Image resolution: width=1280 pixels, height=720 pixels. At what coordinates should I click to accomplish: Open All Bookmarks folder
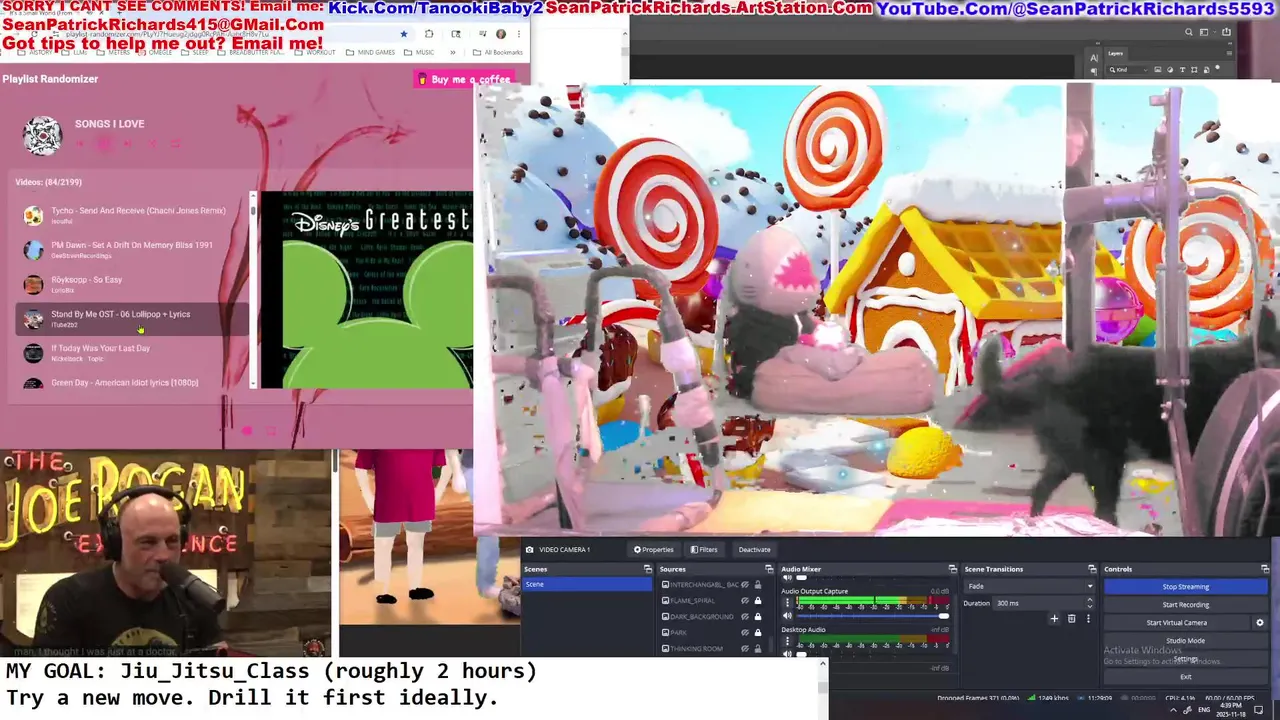[498, 52]
